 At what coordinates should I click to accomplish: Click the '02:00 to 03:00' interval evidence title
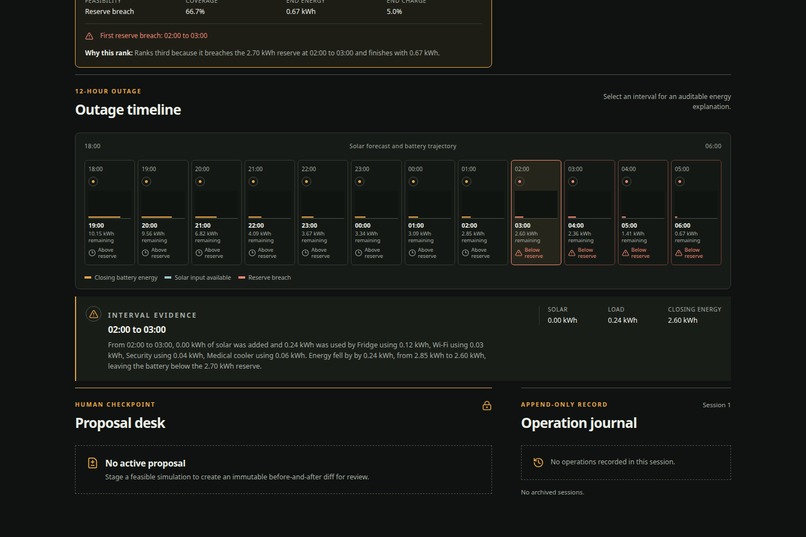click(137, 329)
